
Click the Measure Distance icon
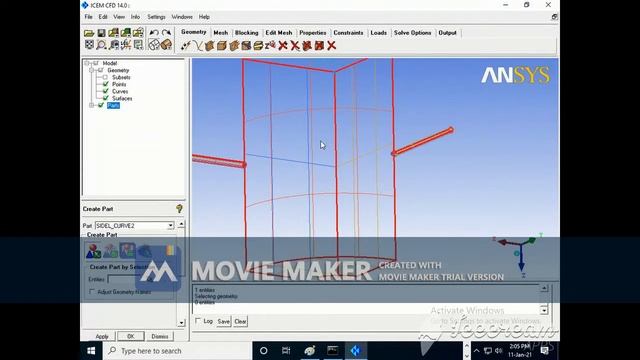(114, 45)
